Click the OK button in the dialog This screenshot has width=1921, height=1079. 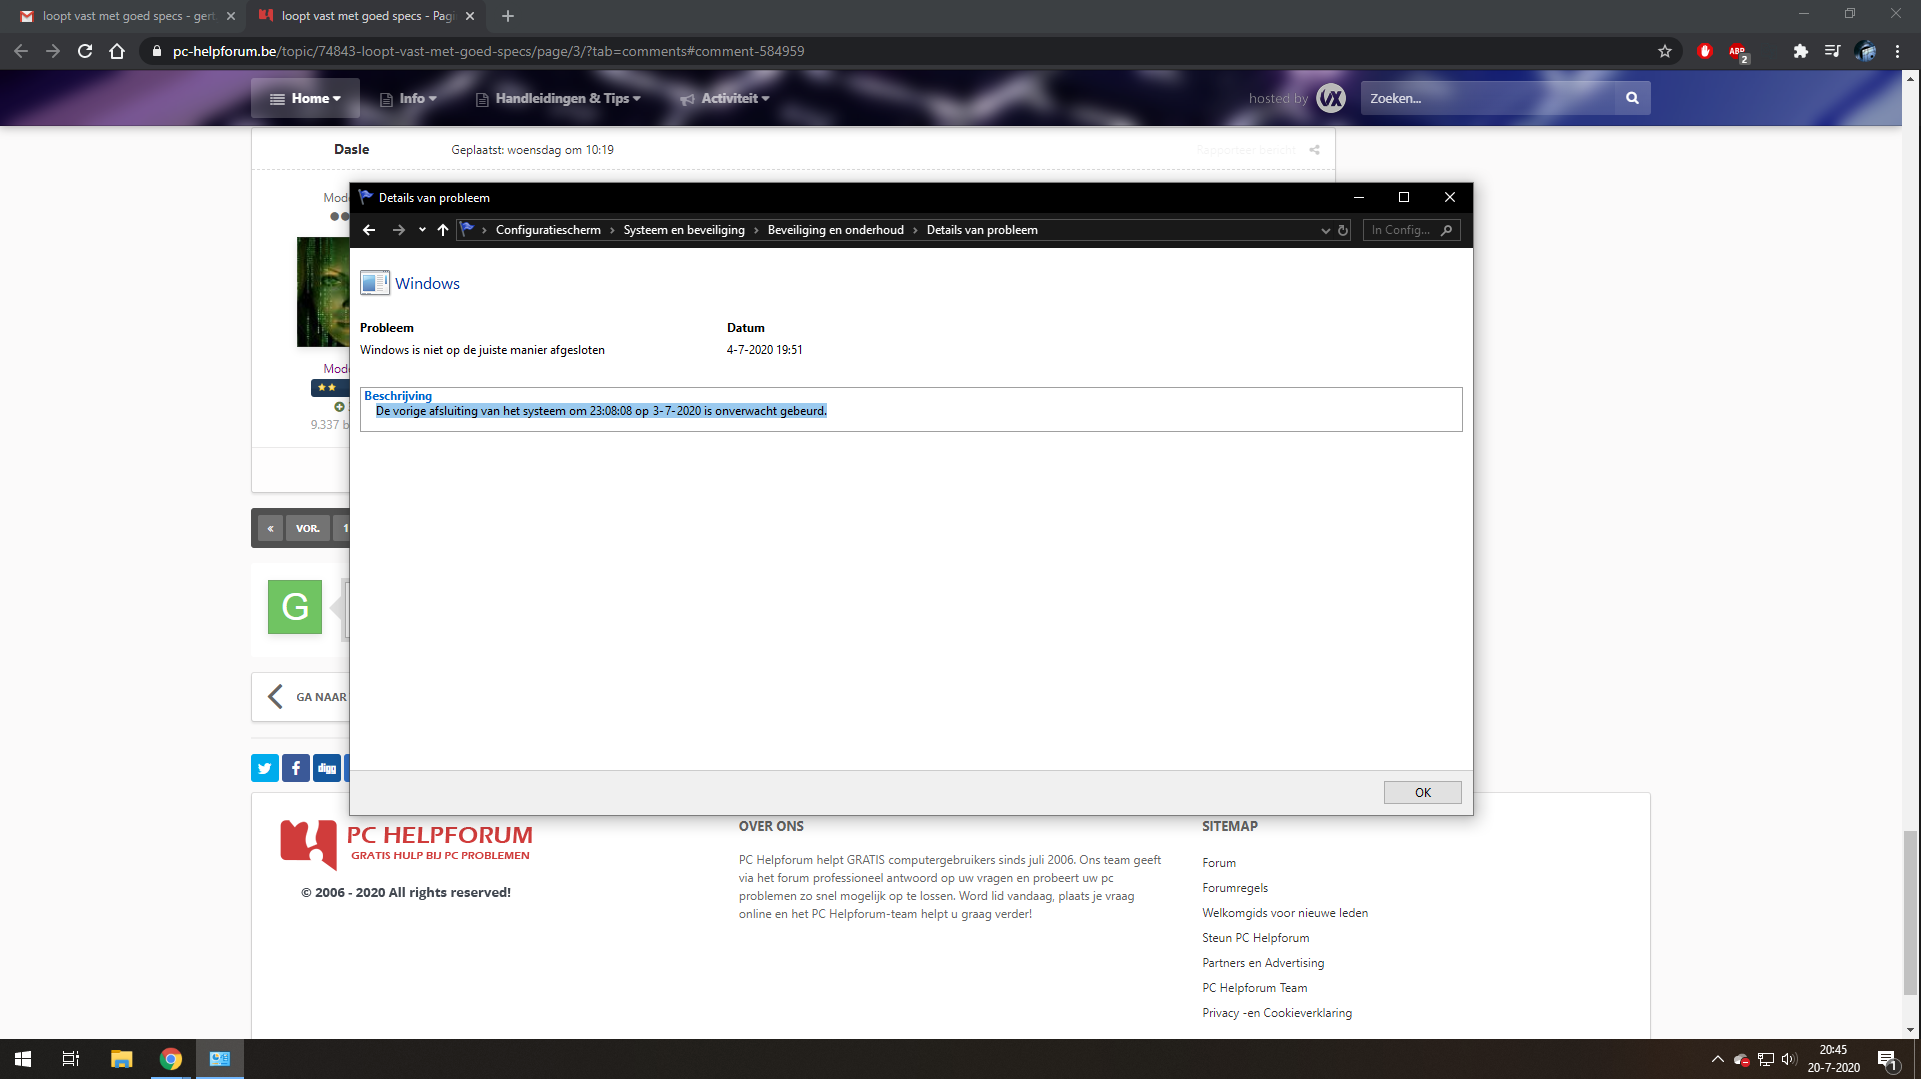[x=1422, y=792]
